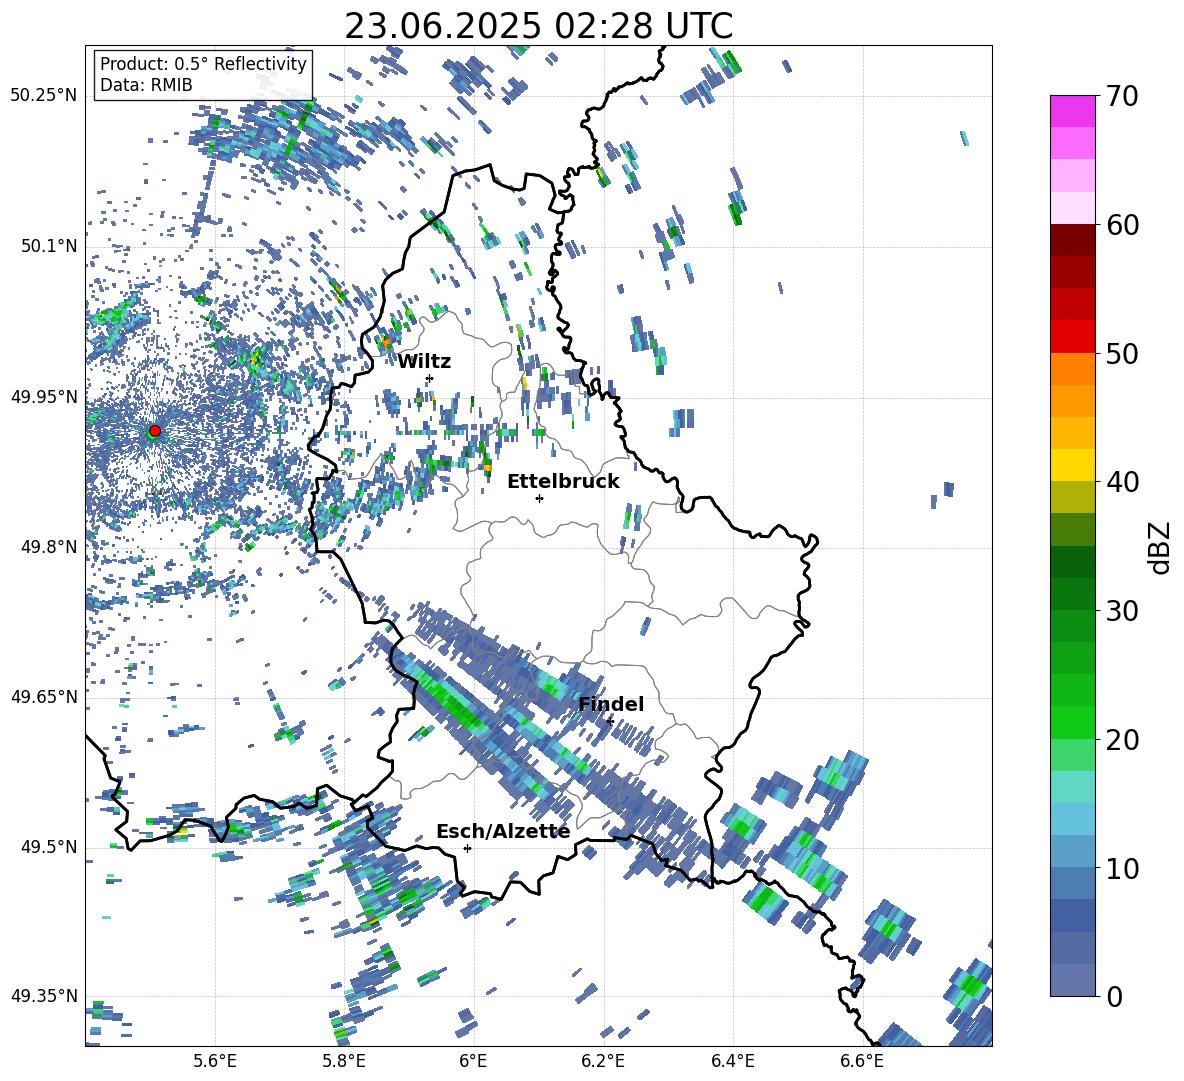1184x1081 pixels.
Task: Click the colorbar tick label 10
Action: pos(1122,869)
